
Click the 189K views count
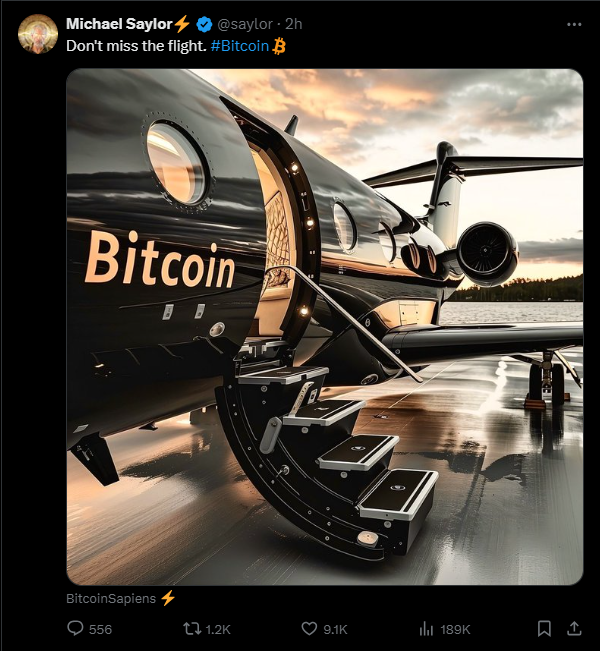pyautogui.click(x=455, y=630)
